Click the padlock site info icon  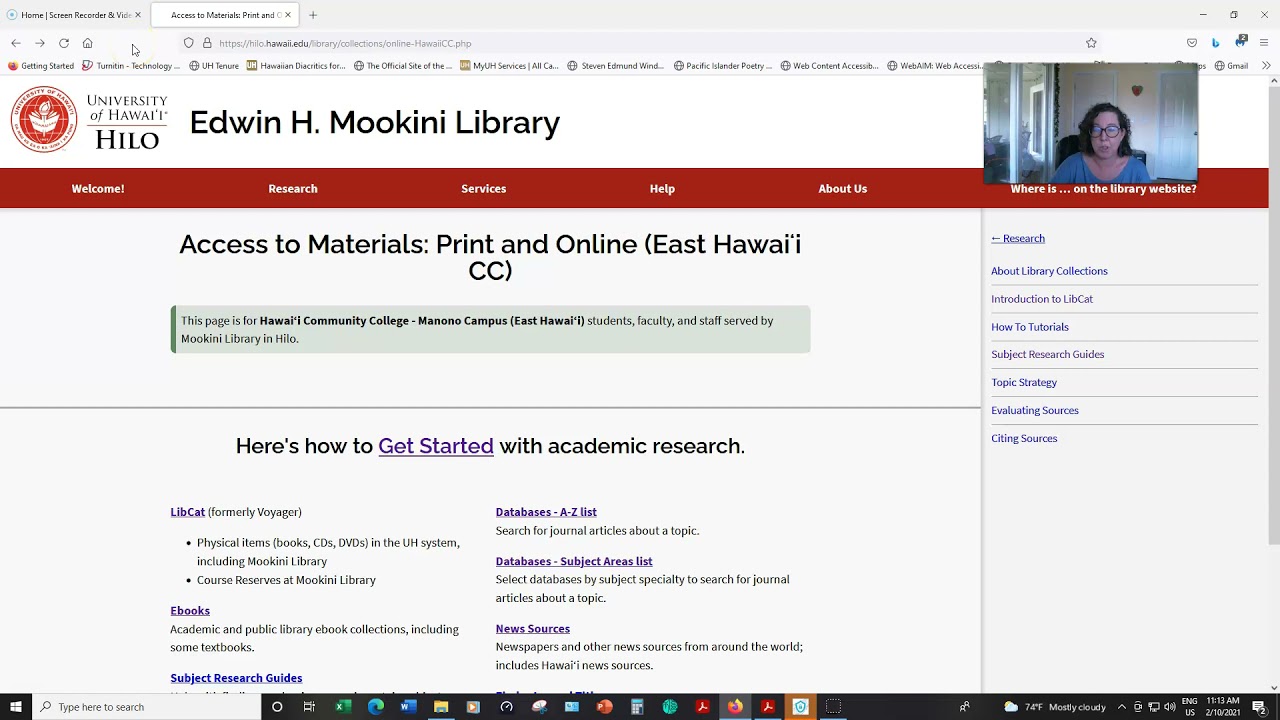207,43
